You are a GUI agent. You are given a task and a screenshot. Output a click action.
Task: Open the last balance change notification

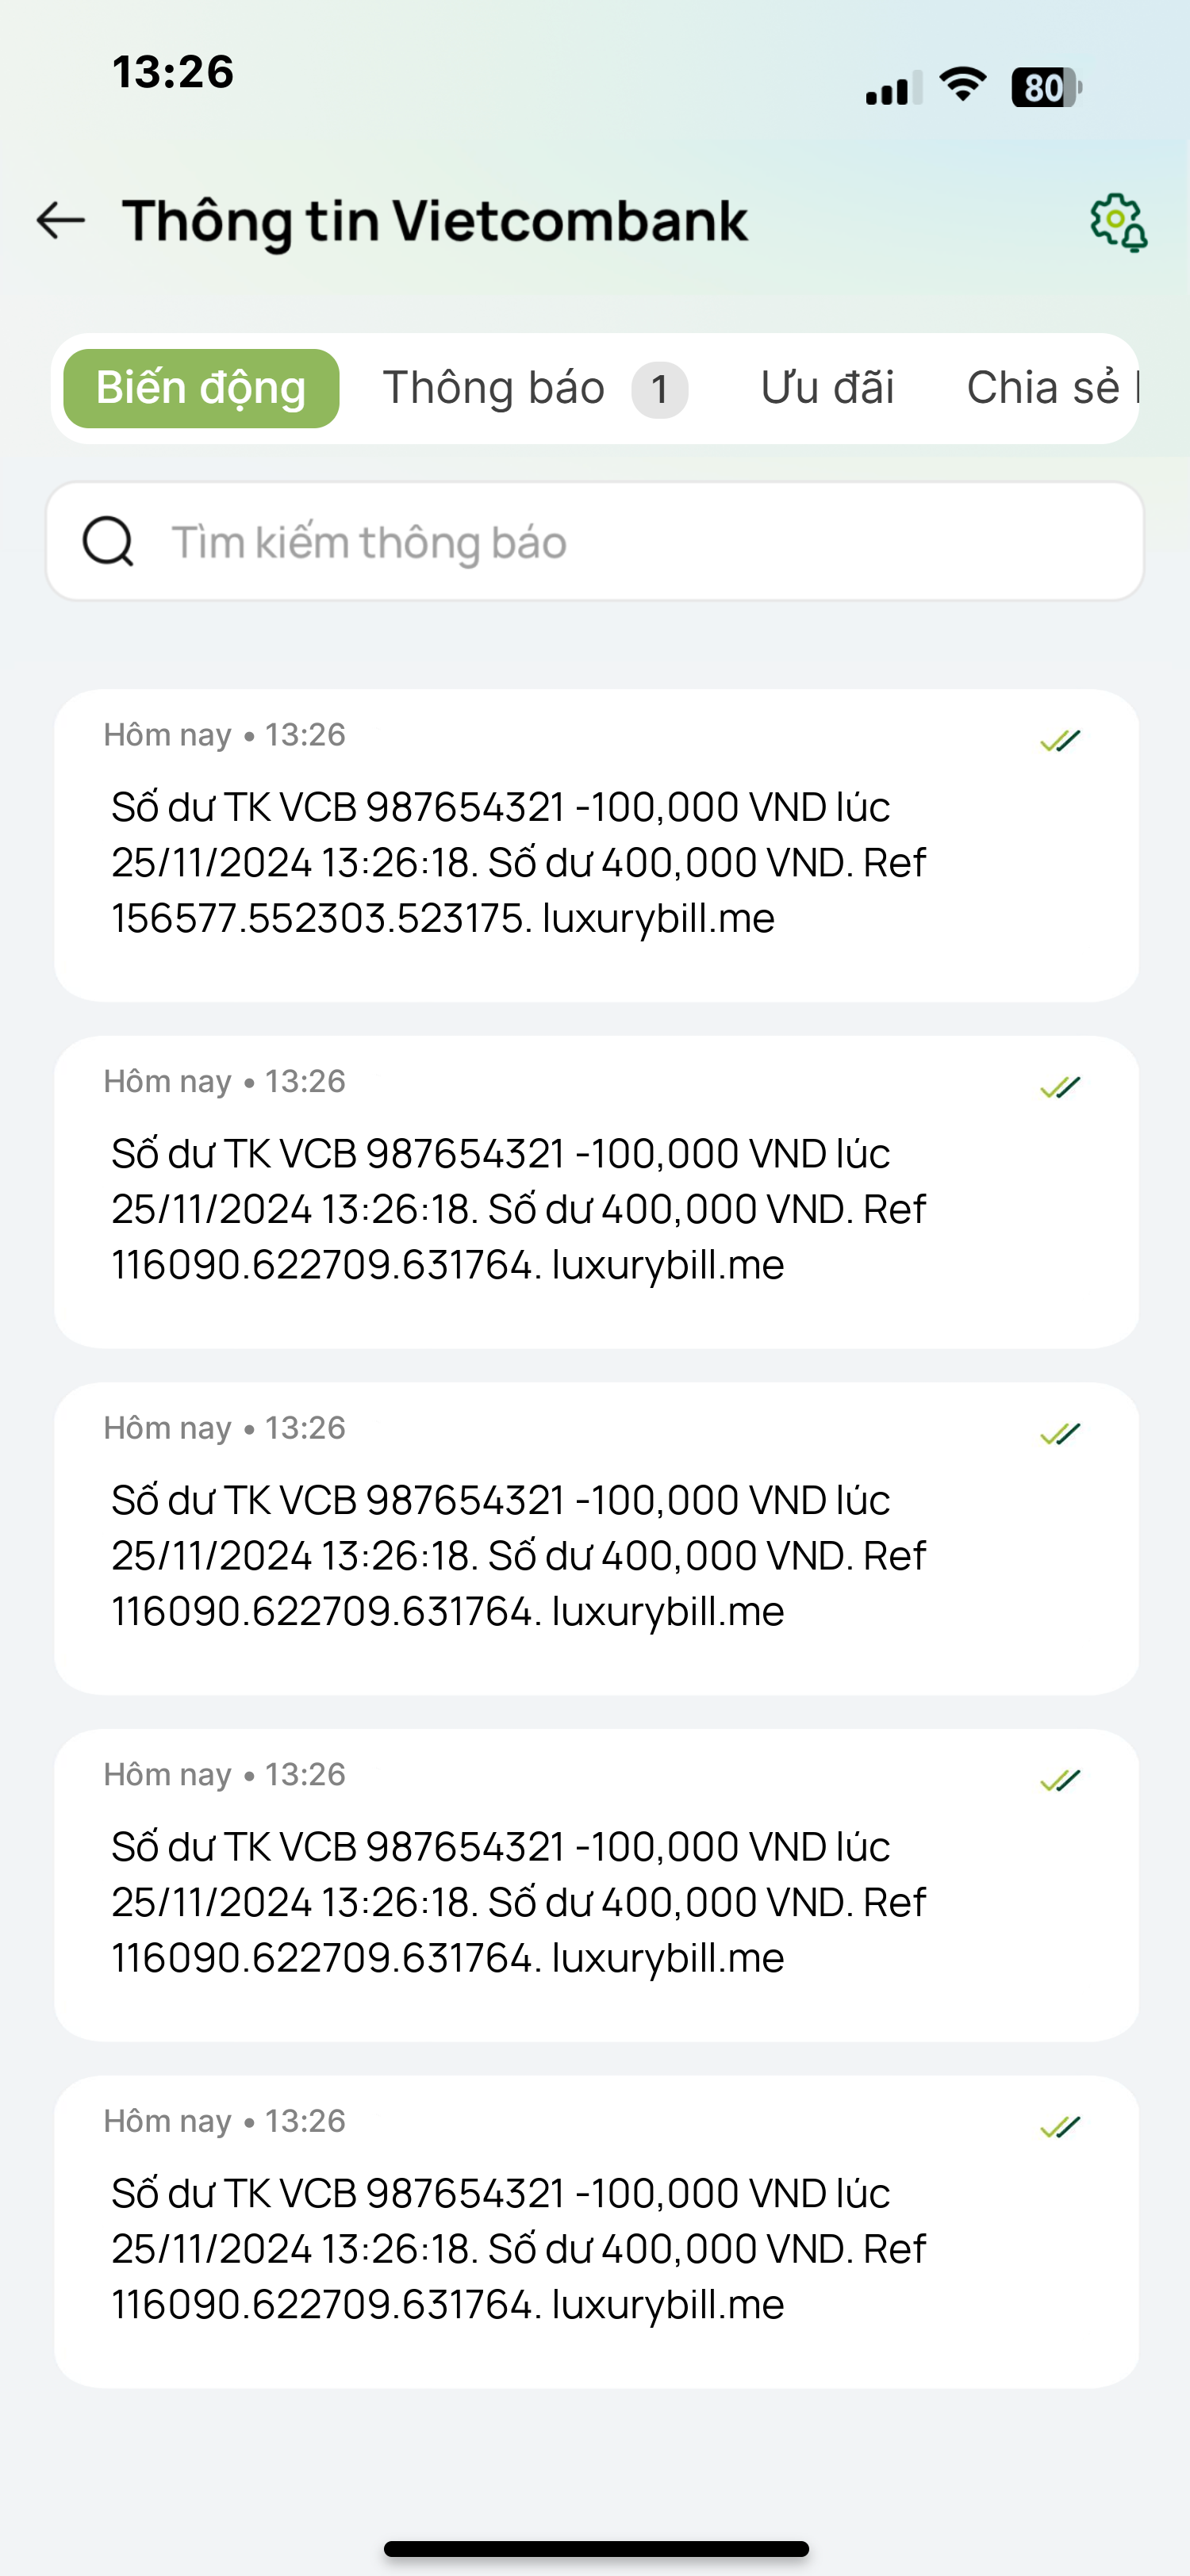pos(596,2232)
